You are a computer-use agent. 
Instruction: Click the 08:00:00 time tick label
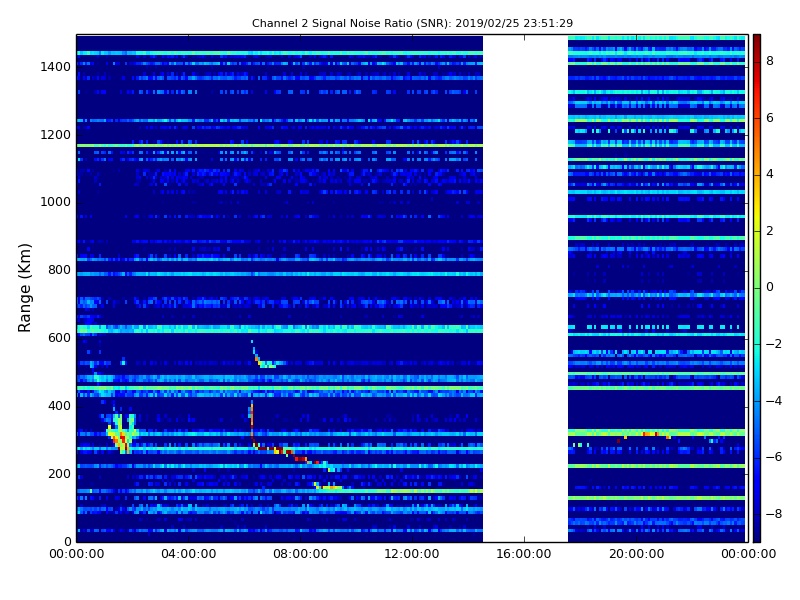point(301,554)
